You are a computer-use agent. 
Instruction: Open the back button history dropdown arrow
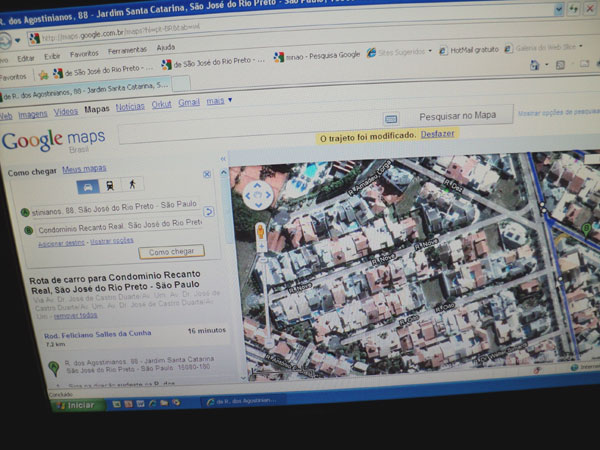point(17,40)
